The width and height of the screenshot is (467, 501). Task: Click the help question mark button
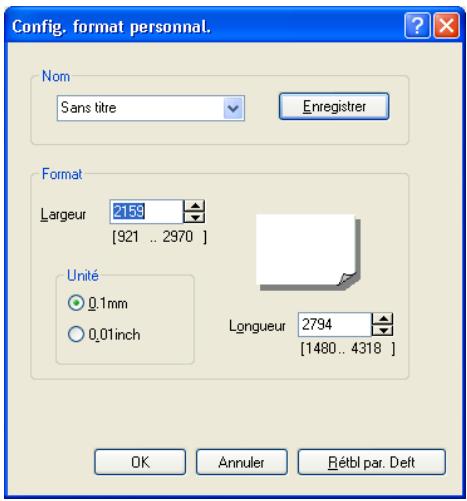(417, 25)
